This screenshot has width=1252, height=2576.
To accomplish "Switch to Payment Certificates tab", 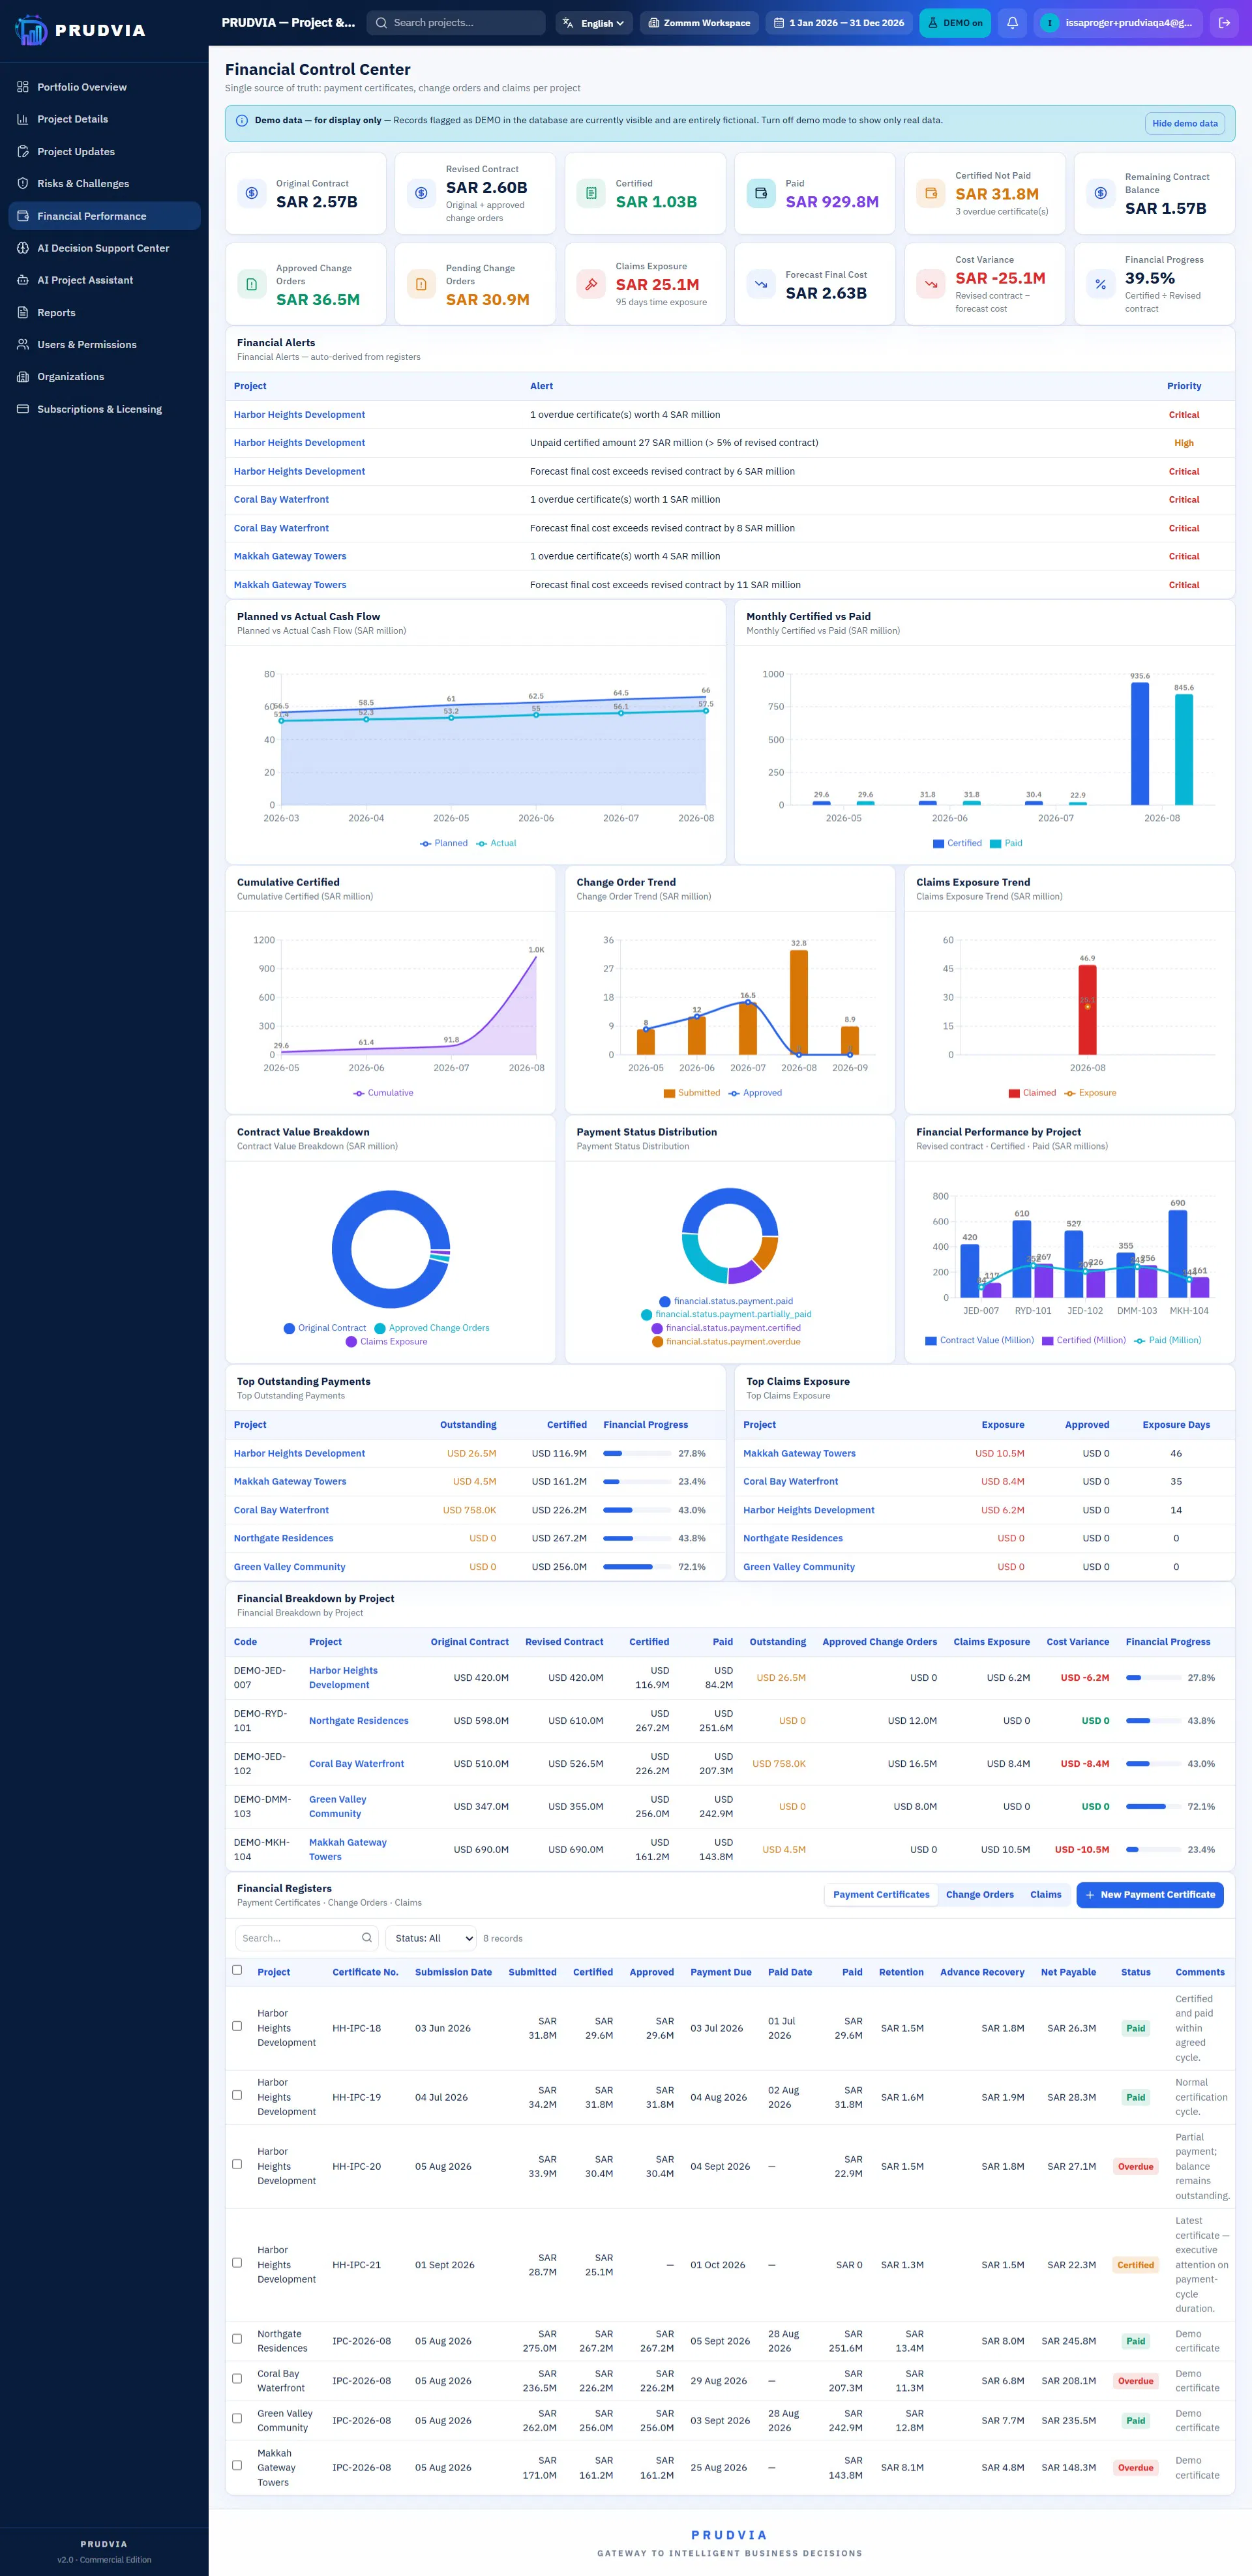I will tap(881, 1895).
